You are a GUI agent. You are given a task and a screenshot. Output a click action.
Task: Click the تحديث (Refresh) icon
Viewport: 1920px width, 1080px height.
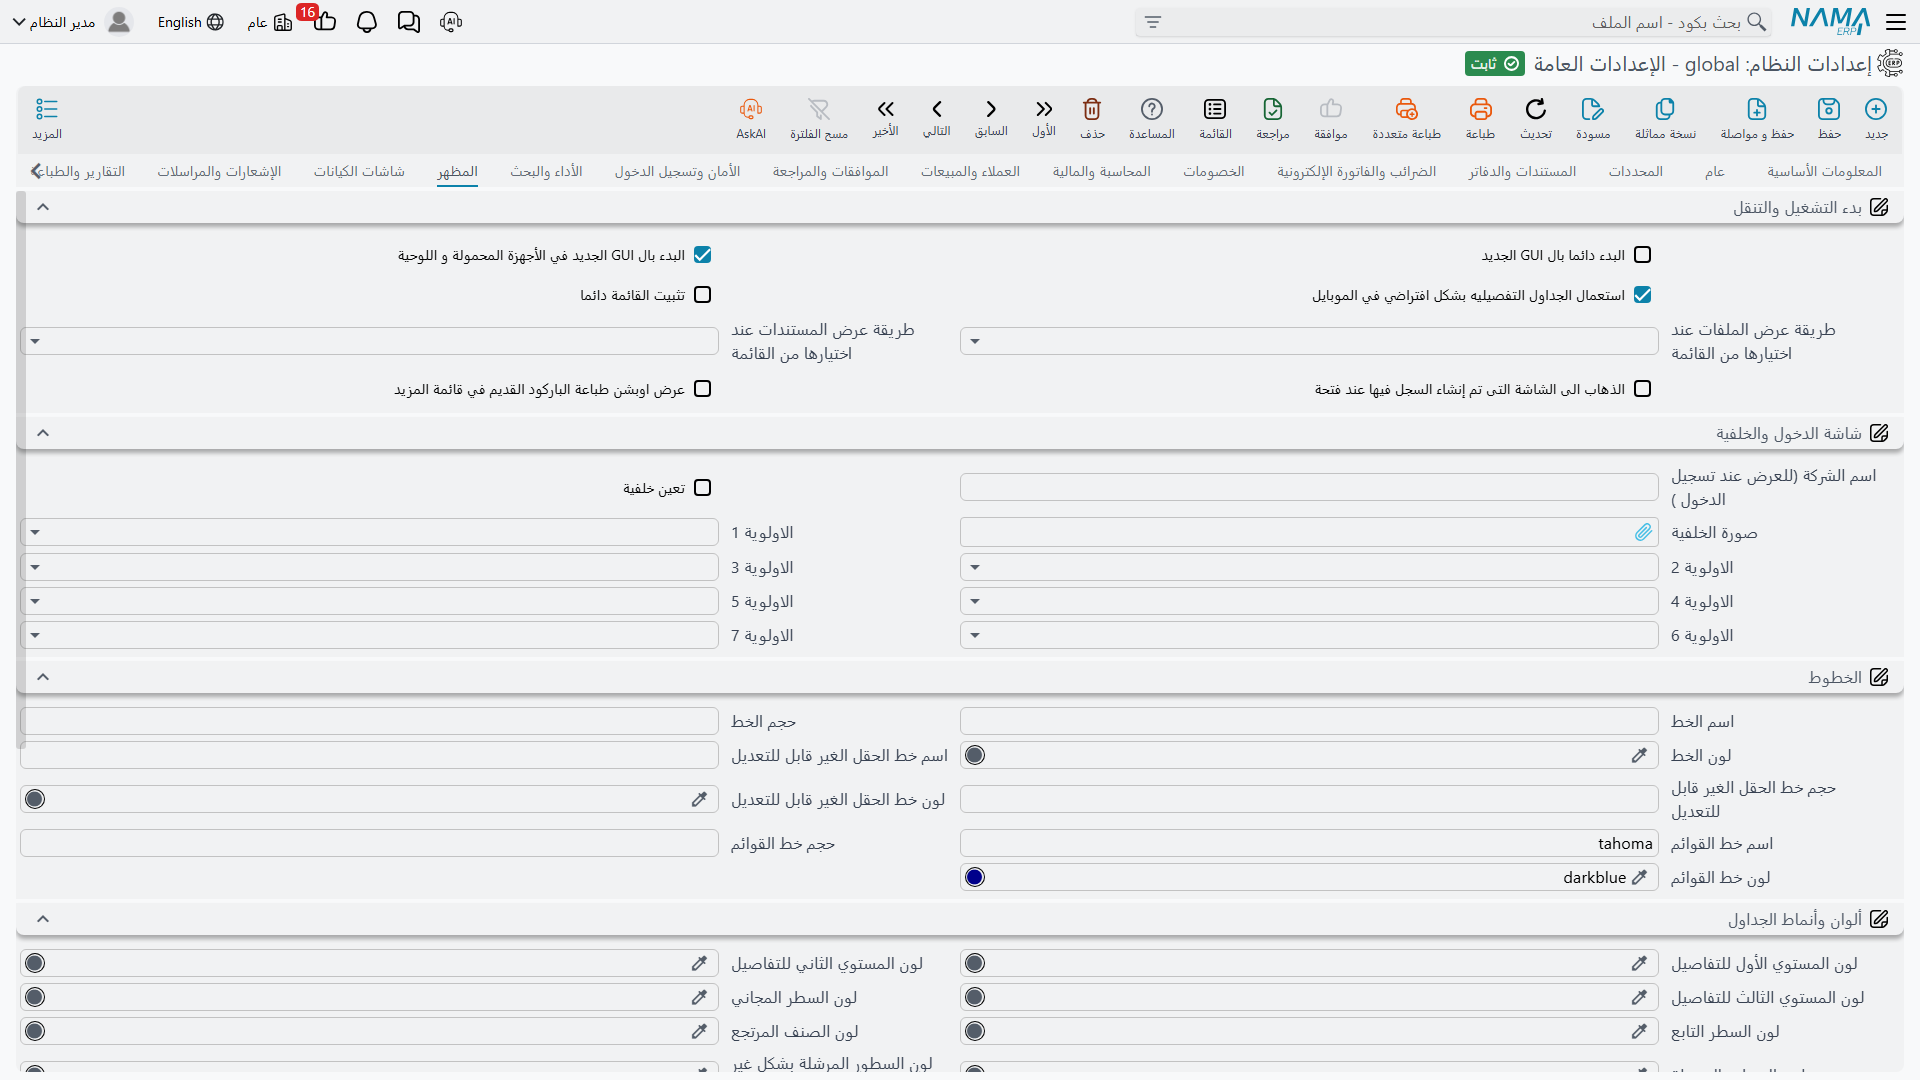[1536, 109]
